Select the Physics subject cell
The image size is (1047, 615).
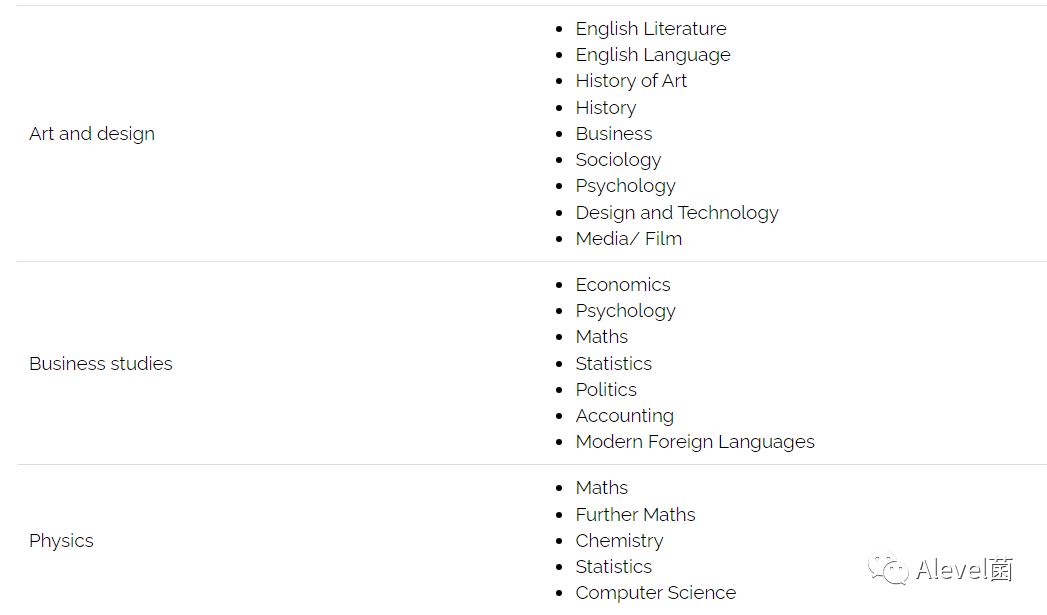[61, 540]
